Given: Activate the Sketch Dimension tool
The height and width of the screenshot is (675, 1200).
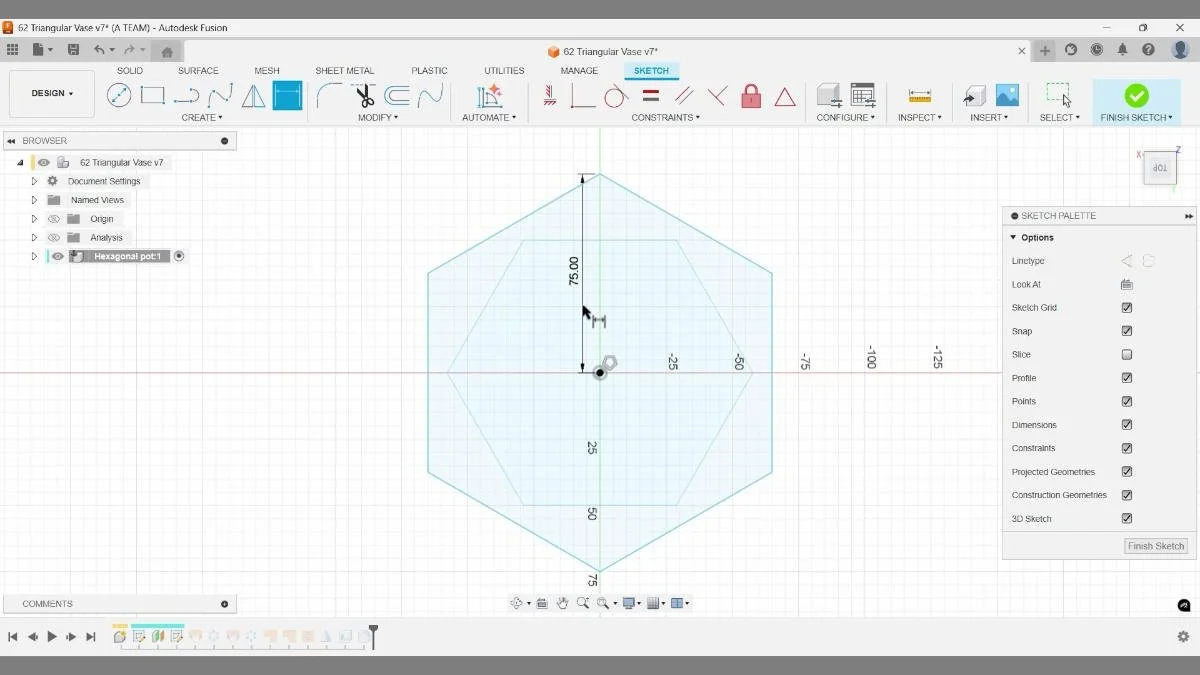Looking at the screenshot, I should (x=287, y=95).
